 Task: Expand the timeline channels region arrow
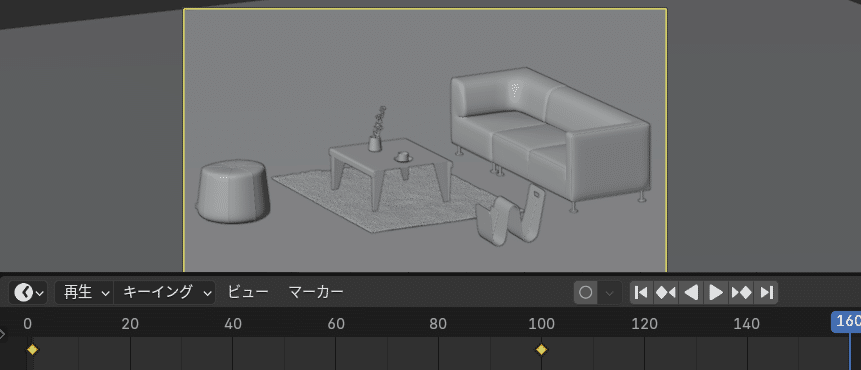2,333
